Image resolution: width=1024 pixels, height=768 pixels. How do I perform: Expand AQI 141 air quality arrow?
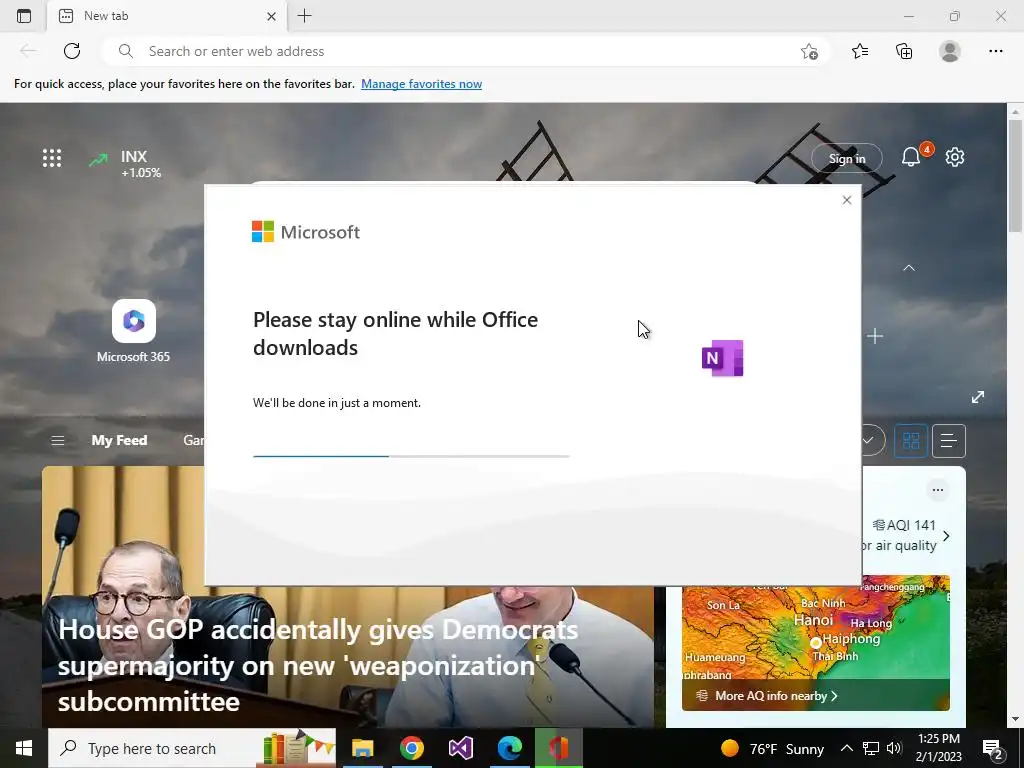946,536
